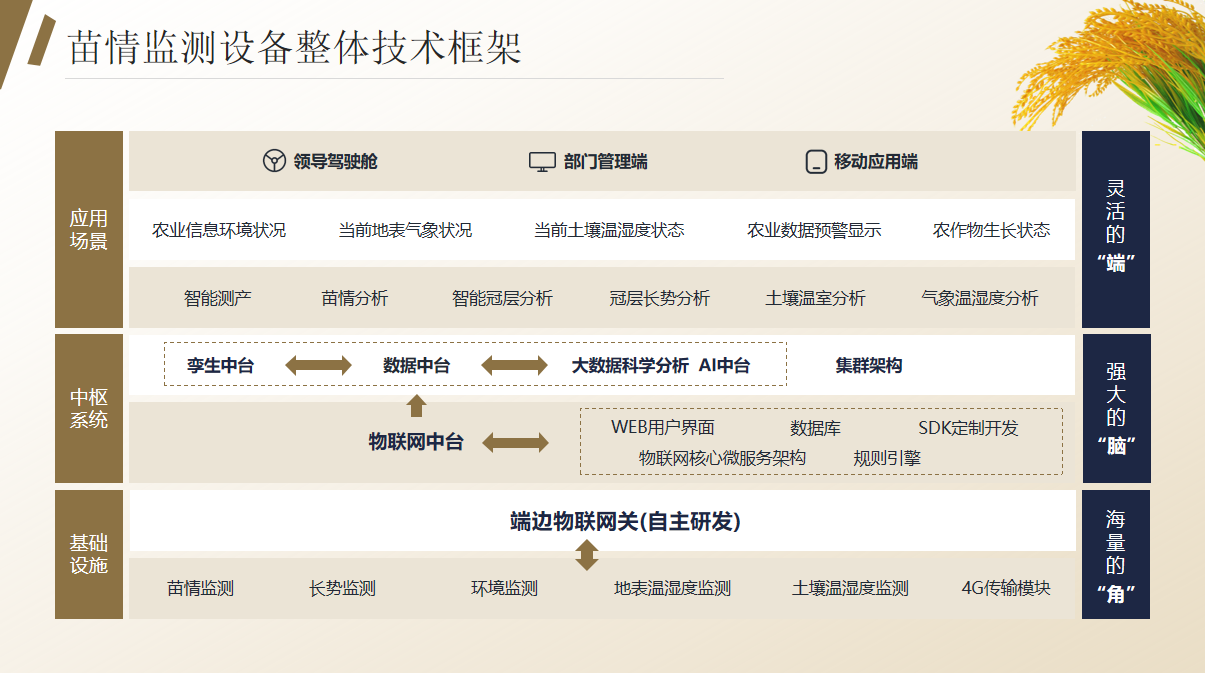
Task: Click the 移动应用端 label
Action: (876, 162)
